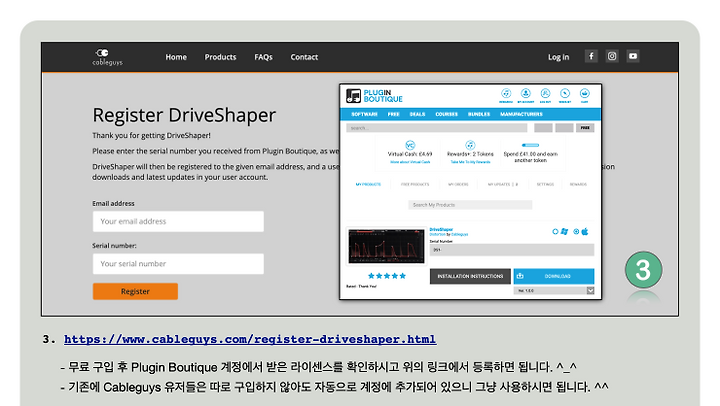Click More about Virtual Cash link
This screenshot has height=406, width=720.
410,162
